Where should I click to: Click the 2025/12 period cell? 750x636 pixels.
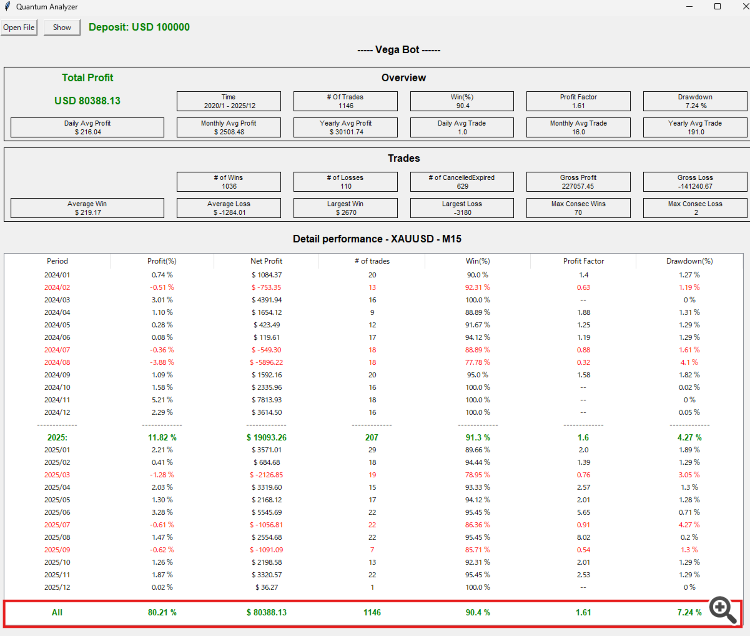57,587
